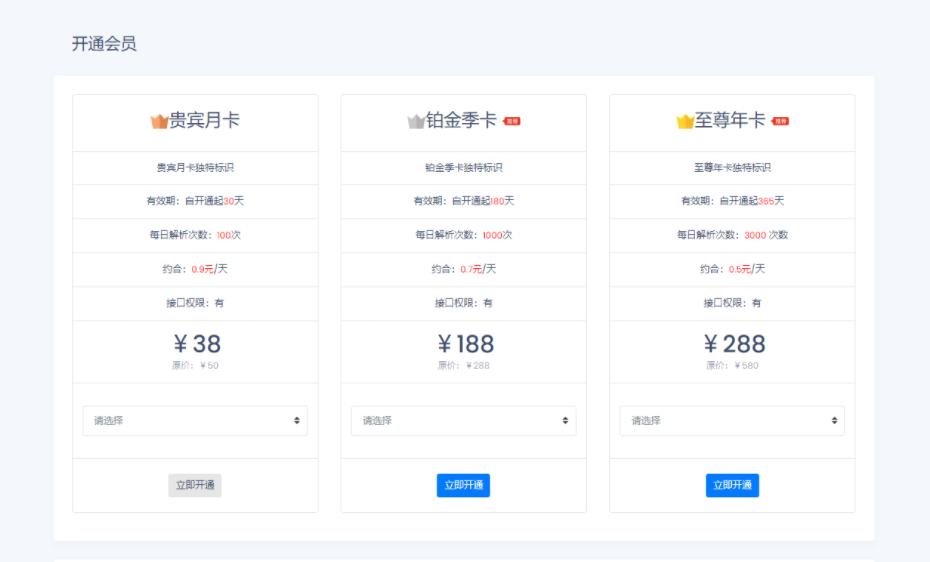This screenshot has height=562, width=930.
Task: Click the orange crown icon beside 贵宾月卡
Action: pos(159,121)
